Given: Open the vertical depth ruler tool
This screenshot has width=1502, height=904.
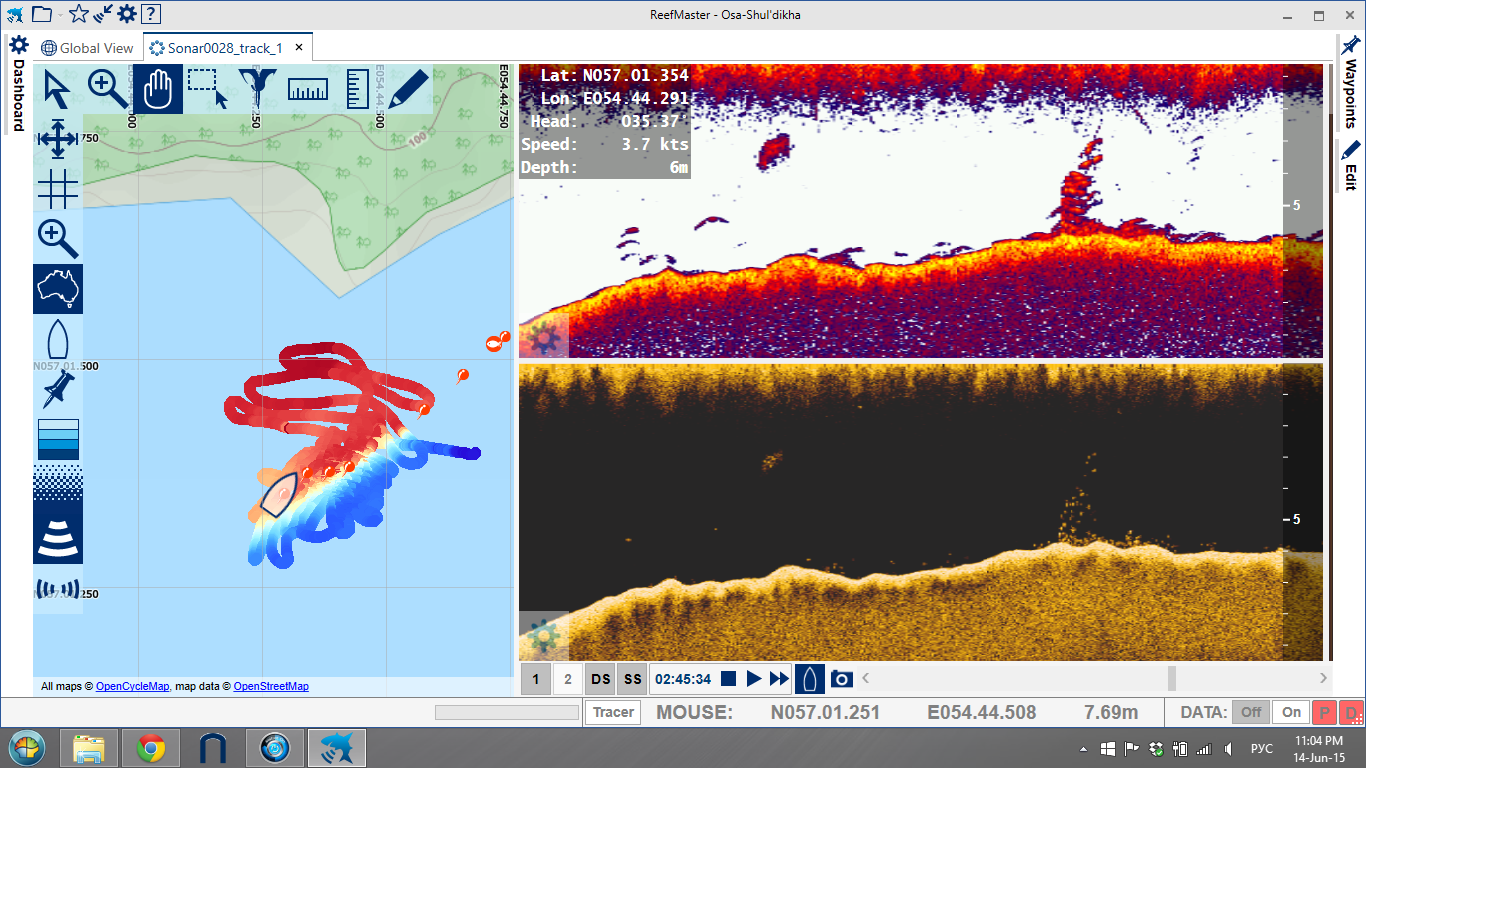Looking at the screenshot, I should [x=358, y=89].
